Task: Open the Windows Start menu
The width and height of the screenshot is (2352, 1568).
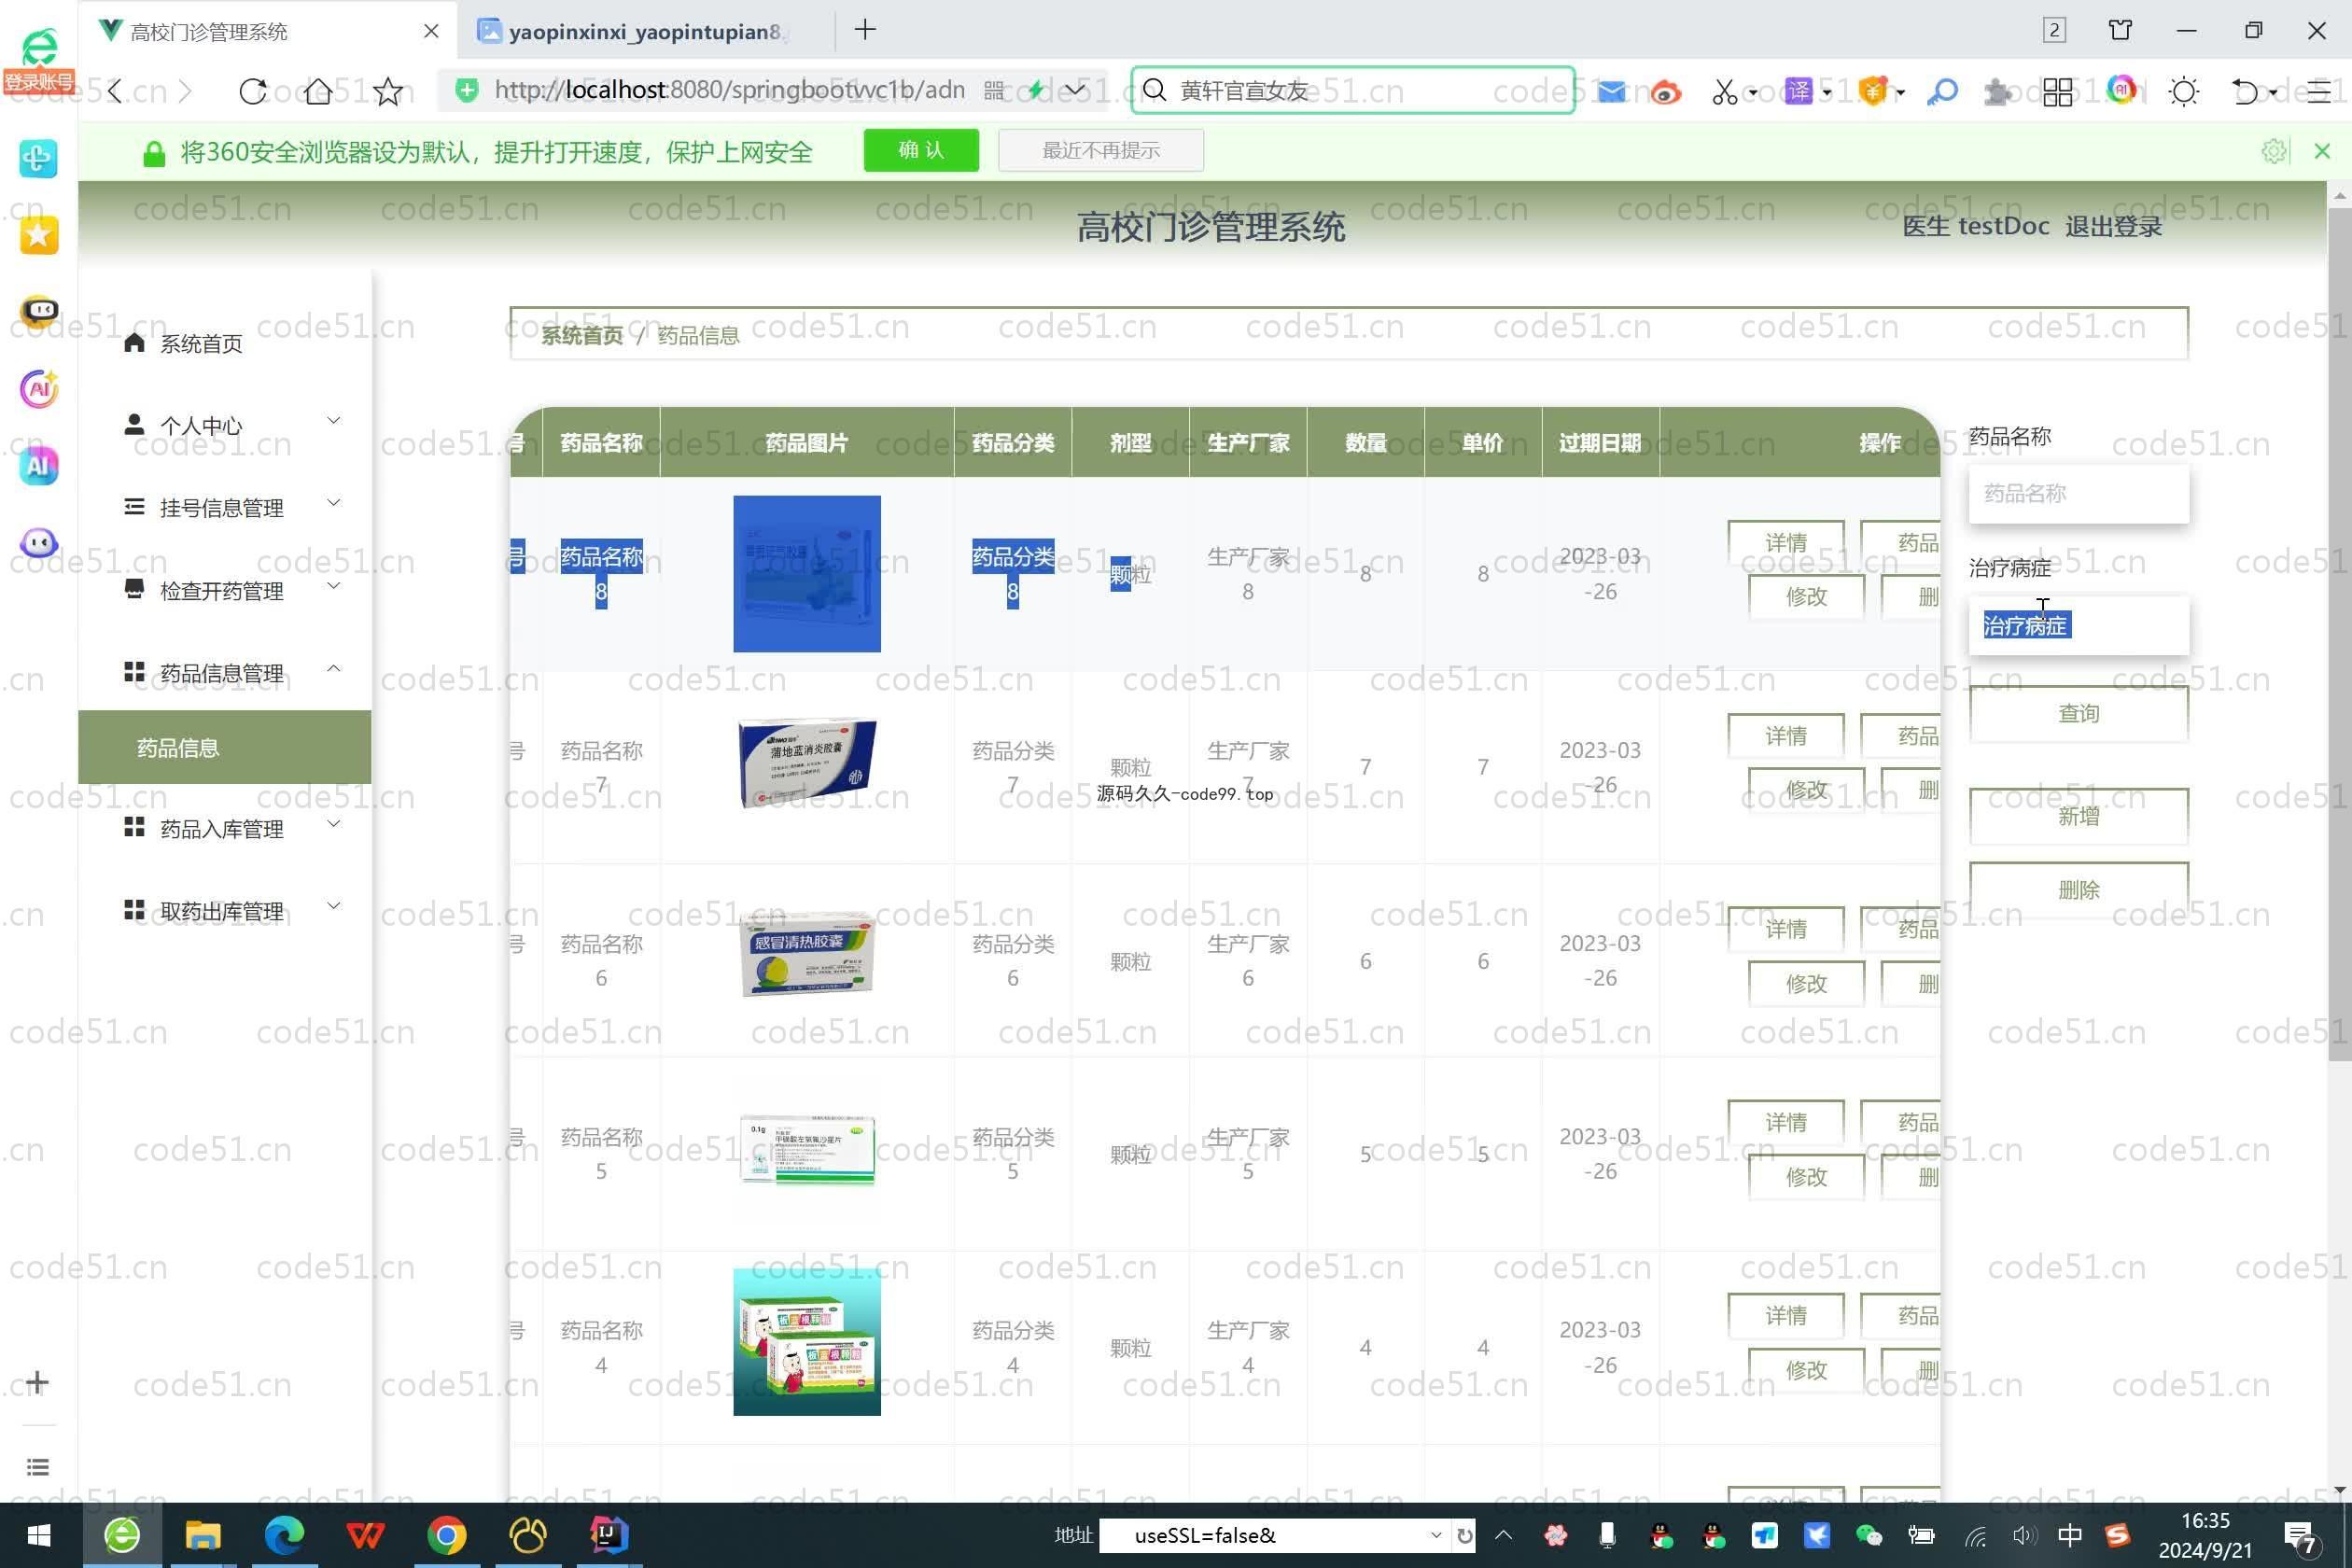Action: click(x=38, y=1535)
